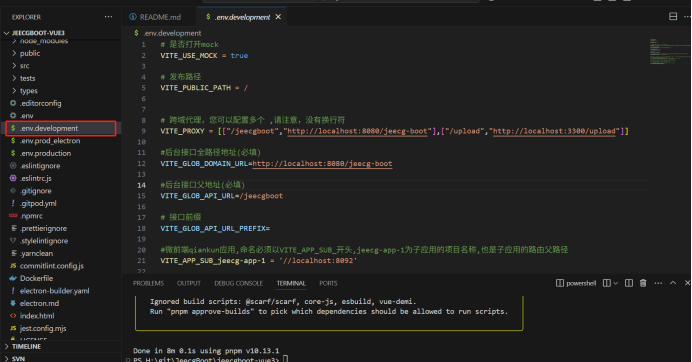This screenshot has height=362, width=692.
Task: Select the .env.development editor tab
Action: [242, 17]
